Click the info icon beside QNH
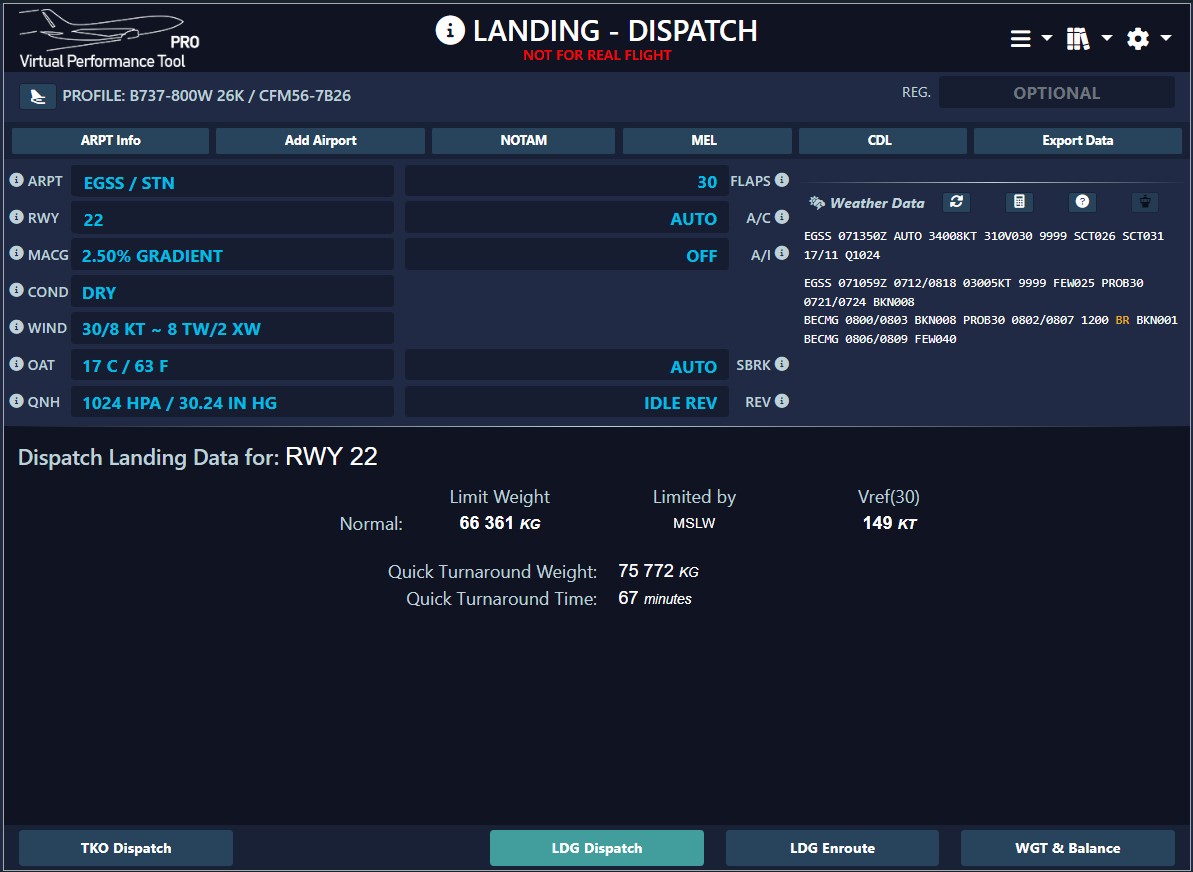 (17, 401)
